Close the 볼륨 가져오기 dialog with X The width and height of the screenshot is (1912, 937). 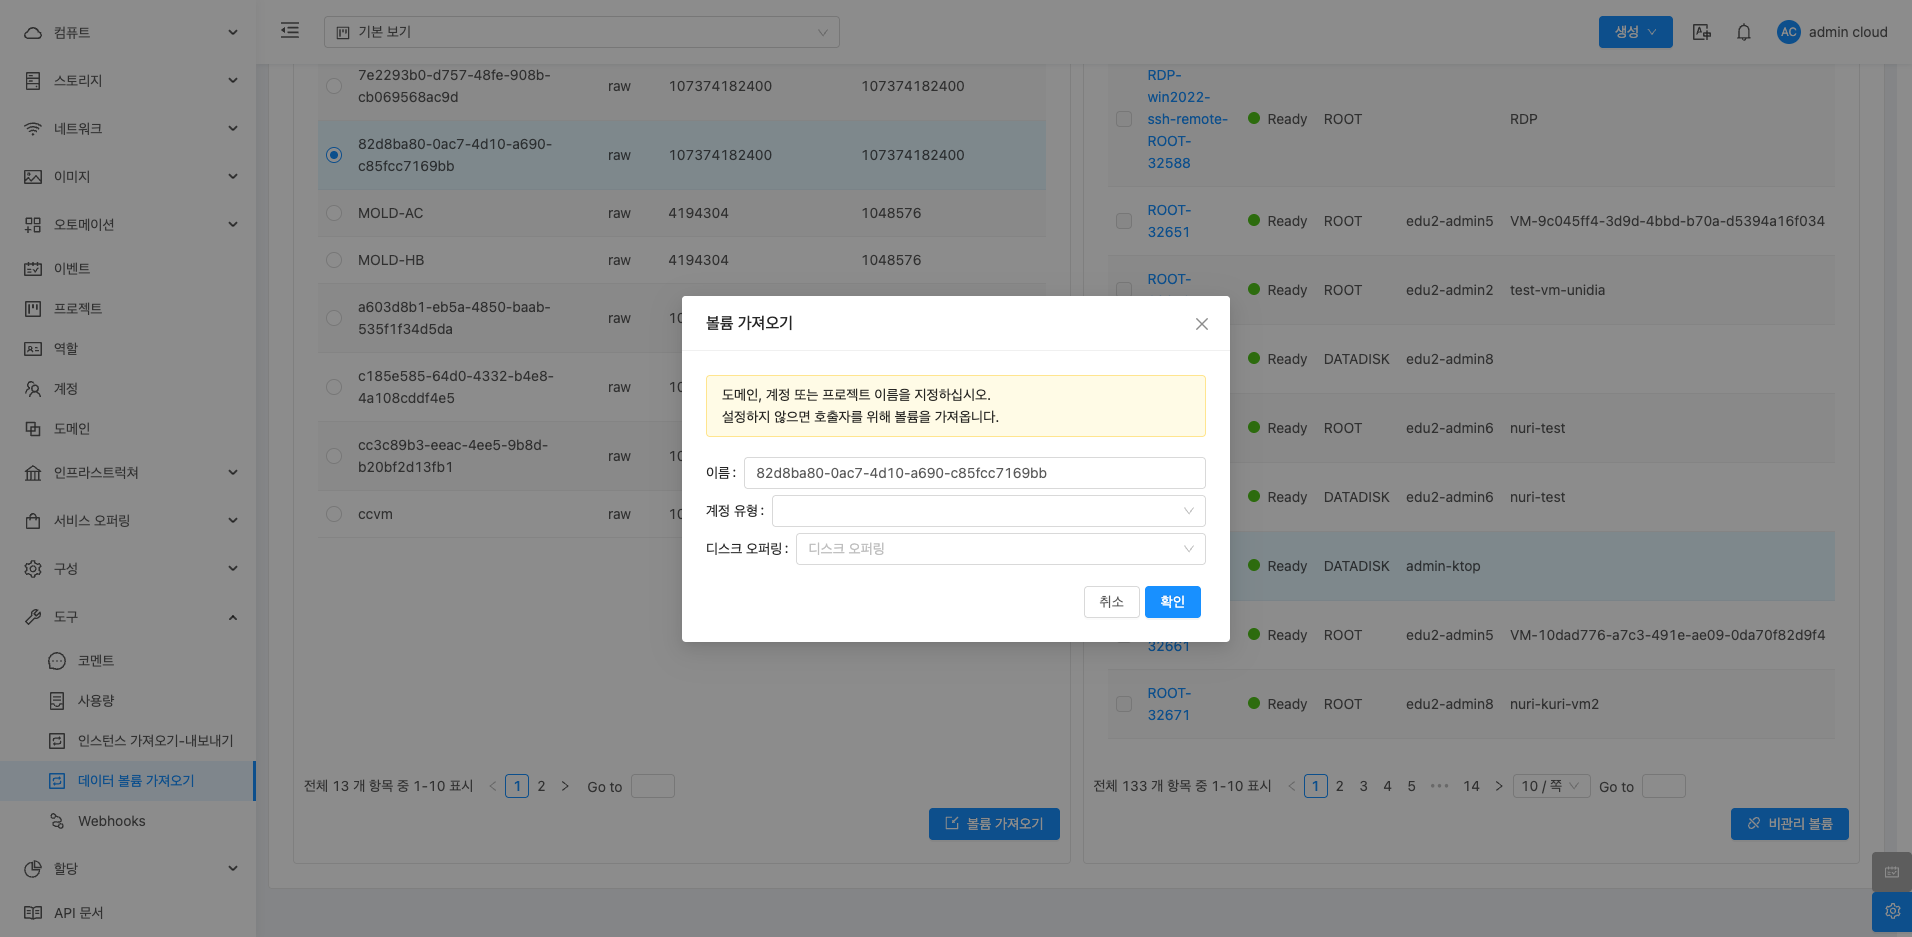tap(1201, 324)
